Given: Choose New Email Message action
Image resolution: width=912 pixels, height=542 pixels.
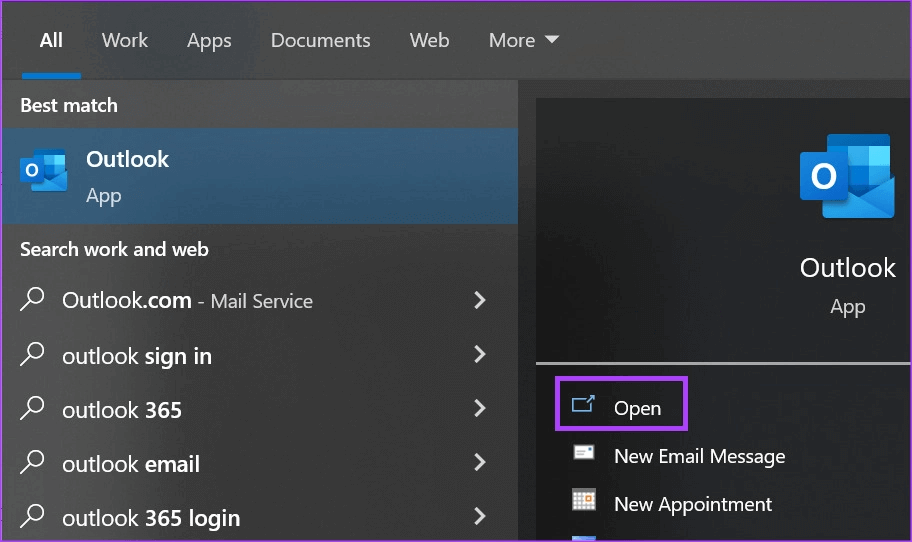Looking at the screenshot, I should pos(699,457).
